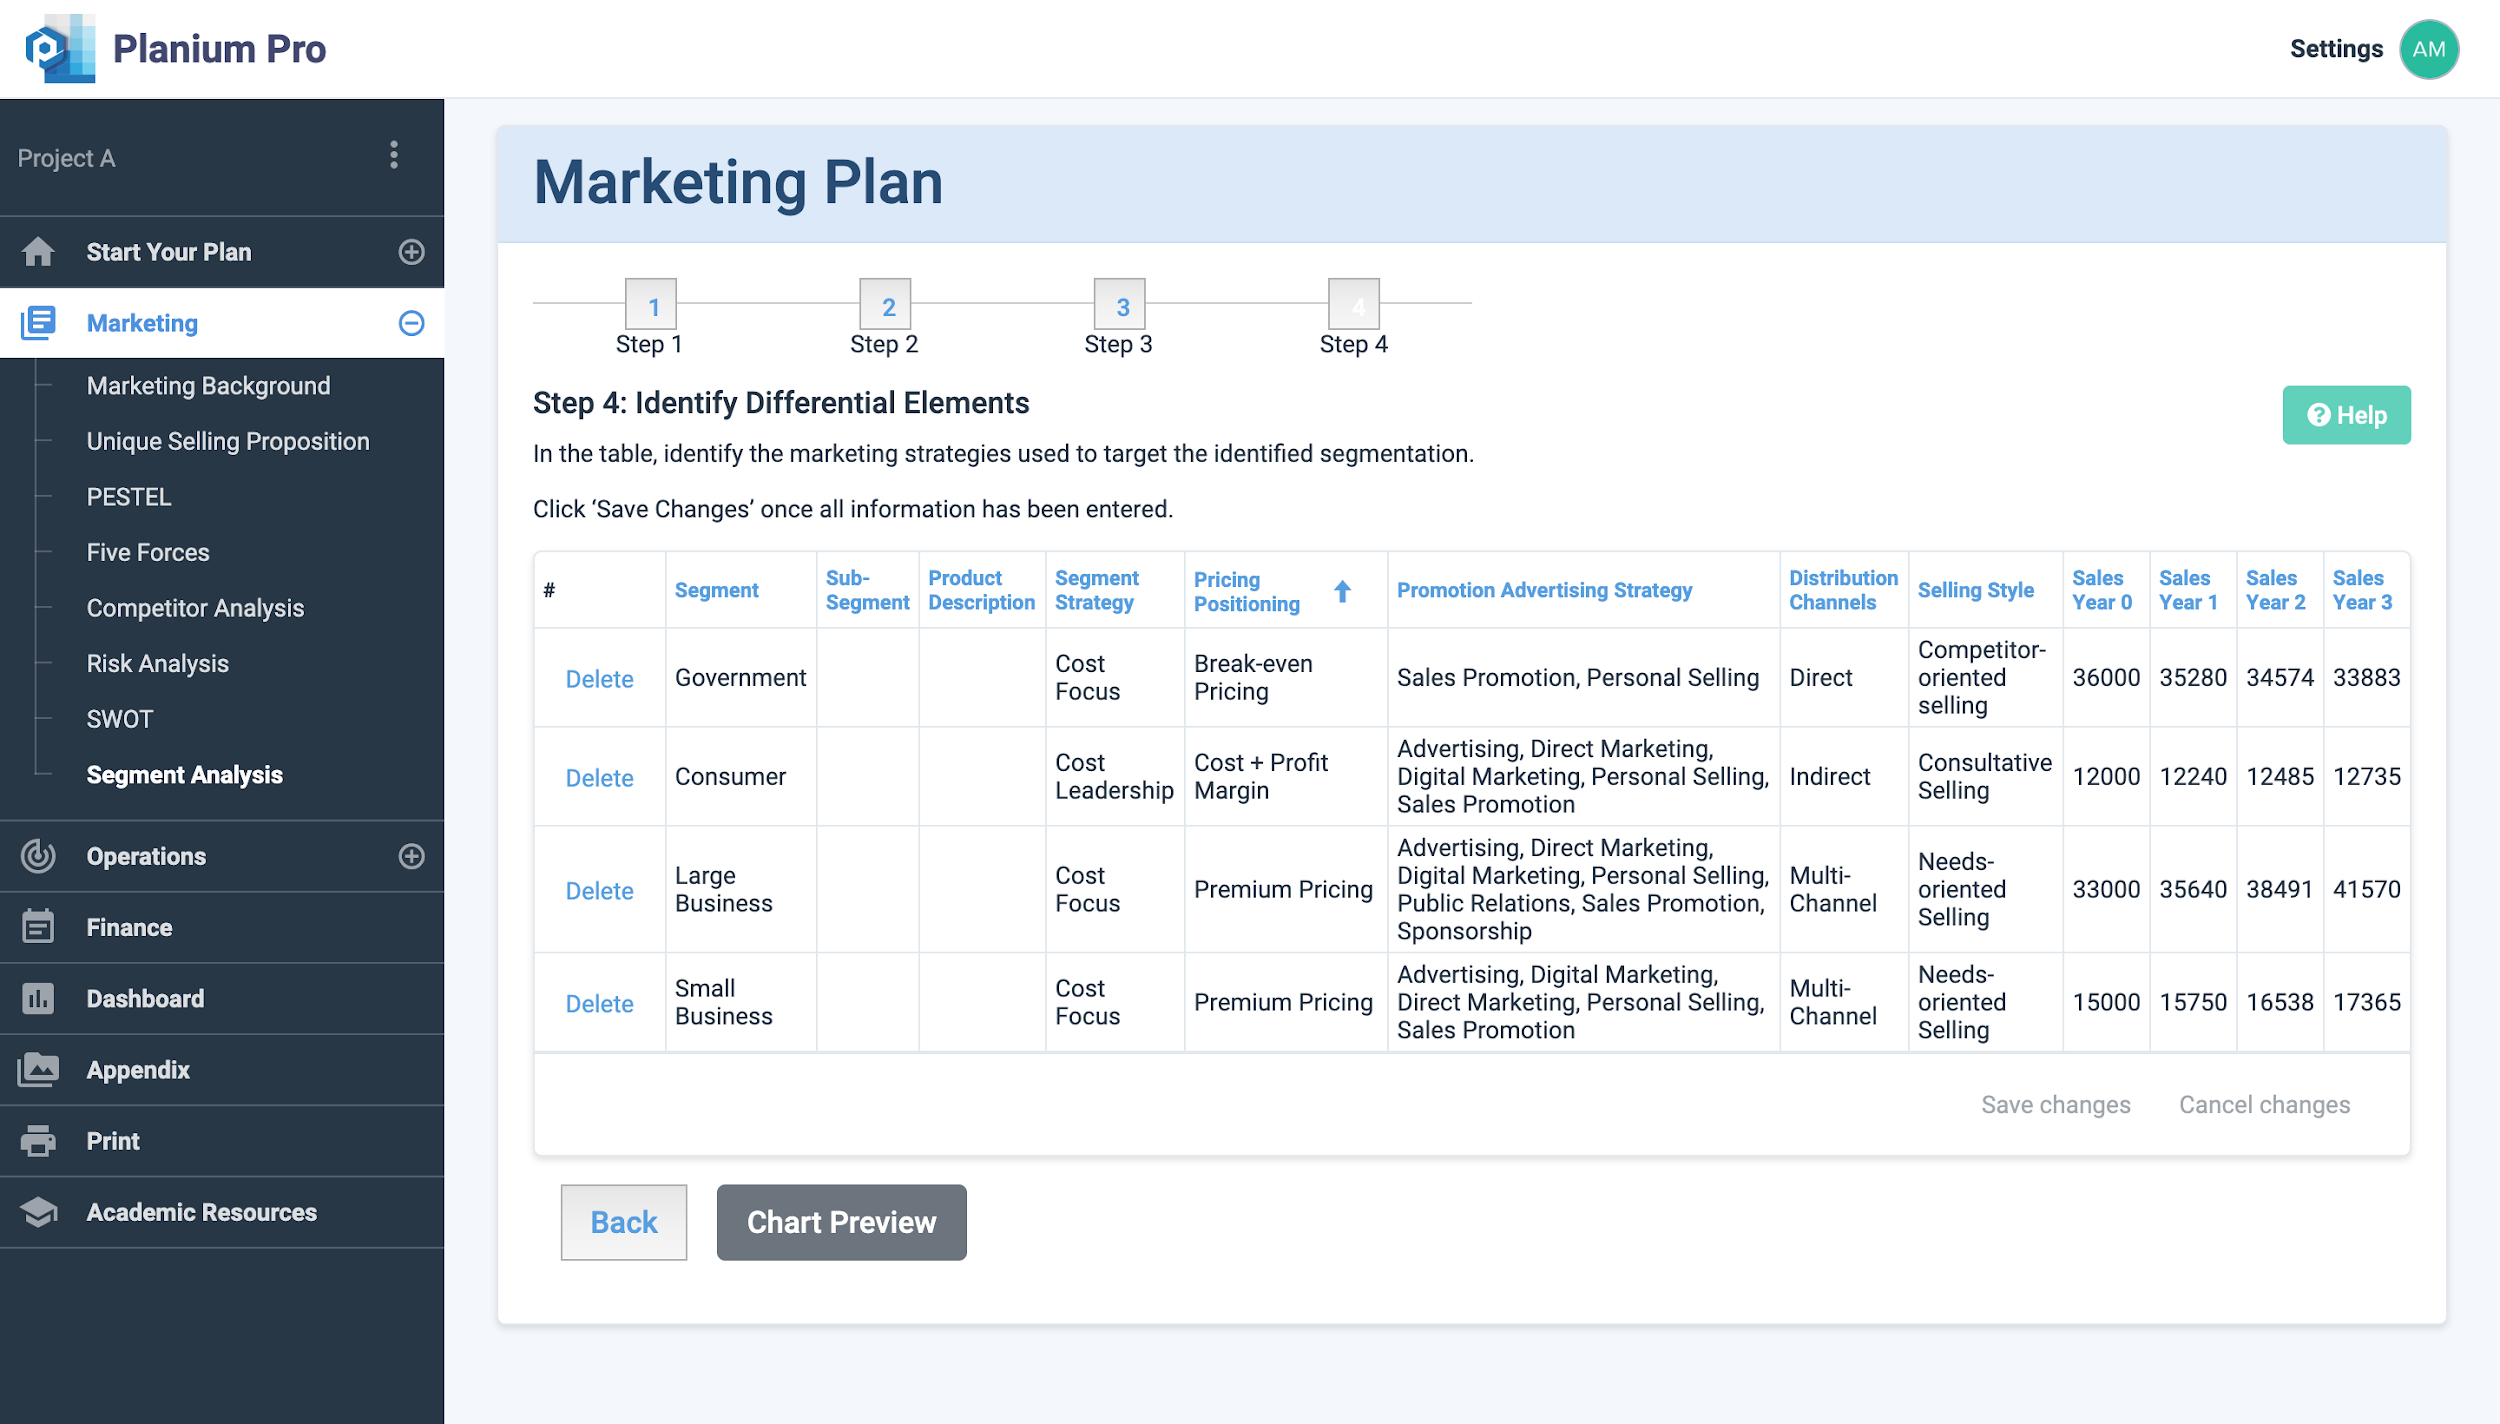Go to Step 1 in the wizard
2500x1424 pixels.
(651, 304)
